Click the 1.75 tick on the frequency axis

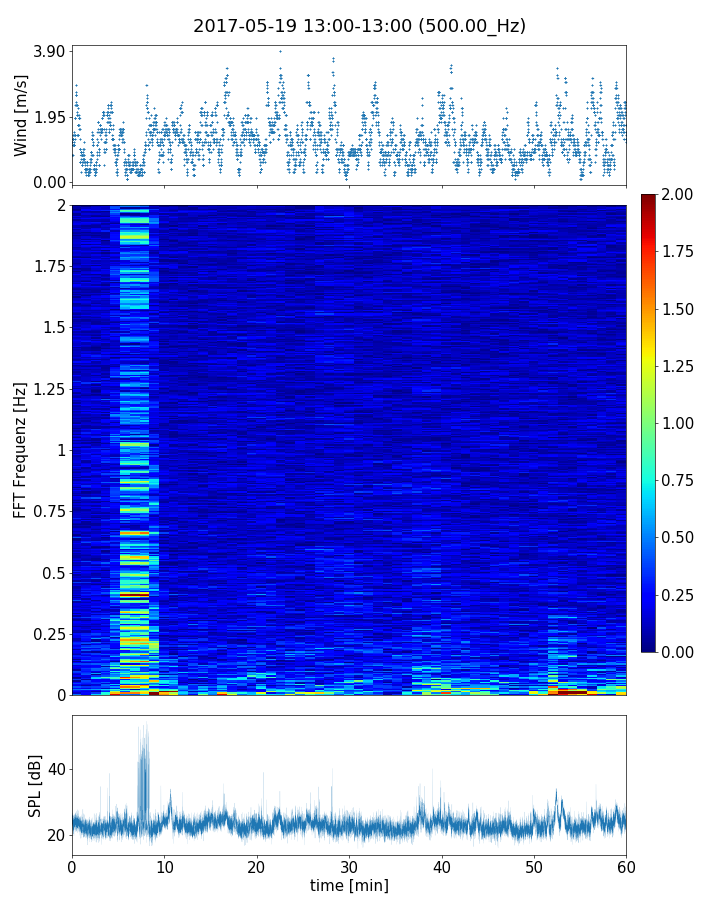click(48, 266)
